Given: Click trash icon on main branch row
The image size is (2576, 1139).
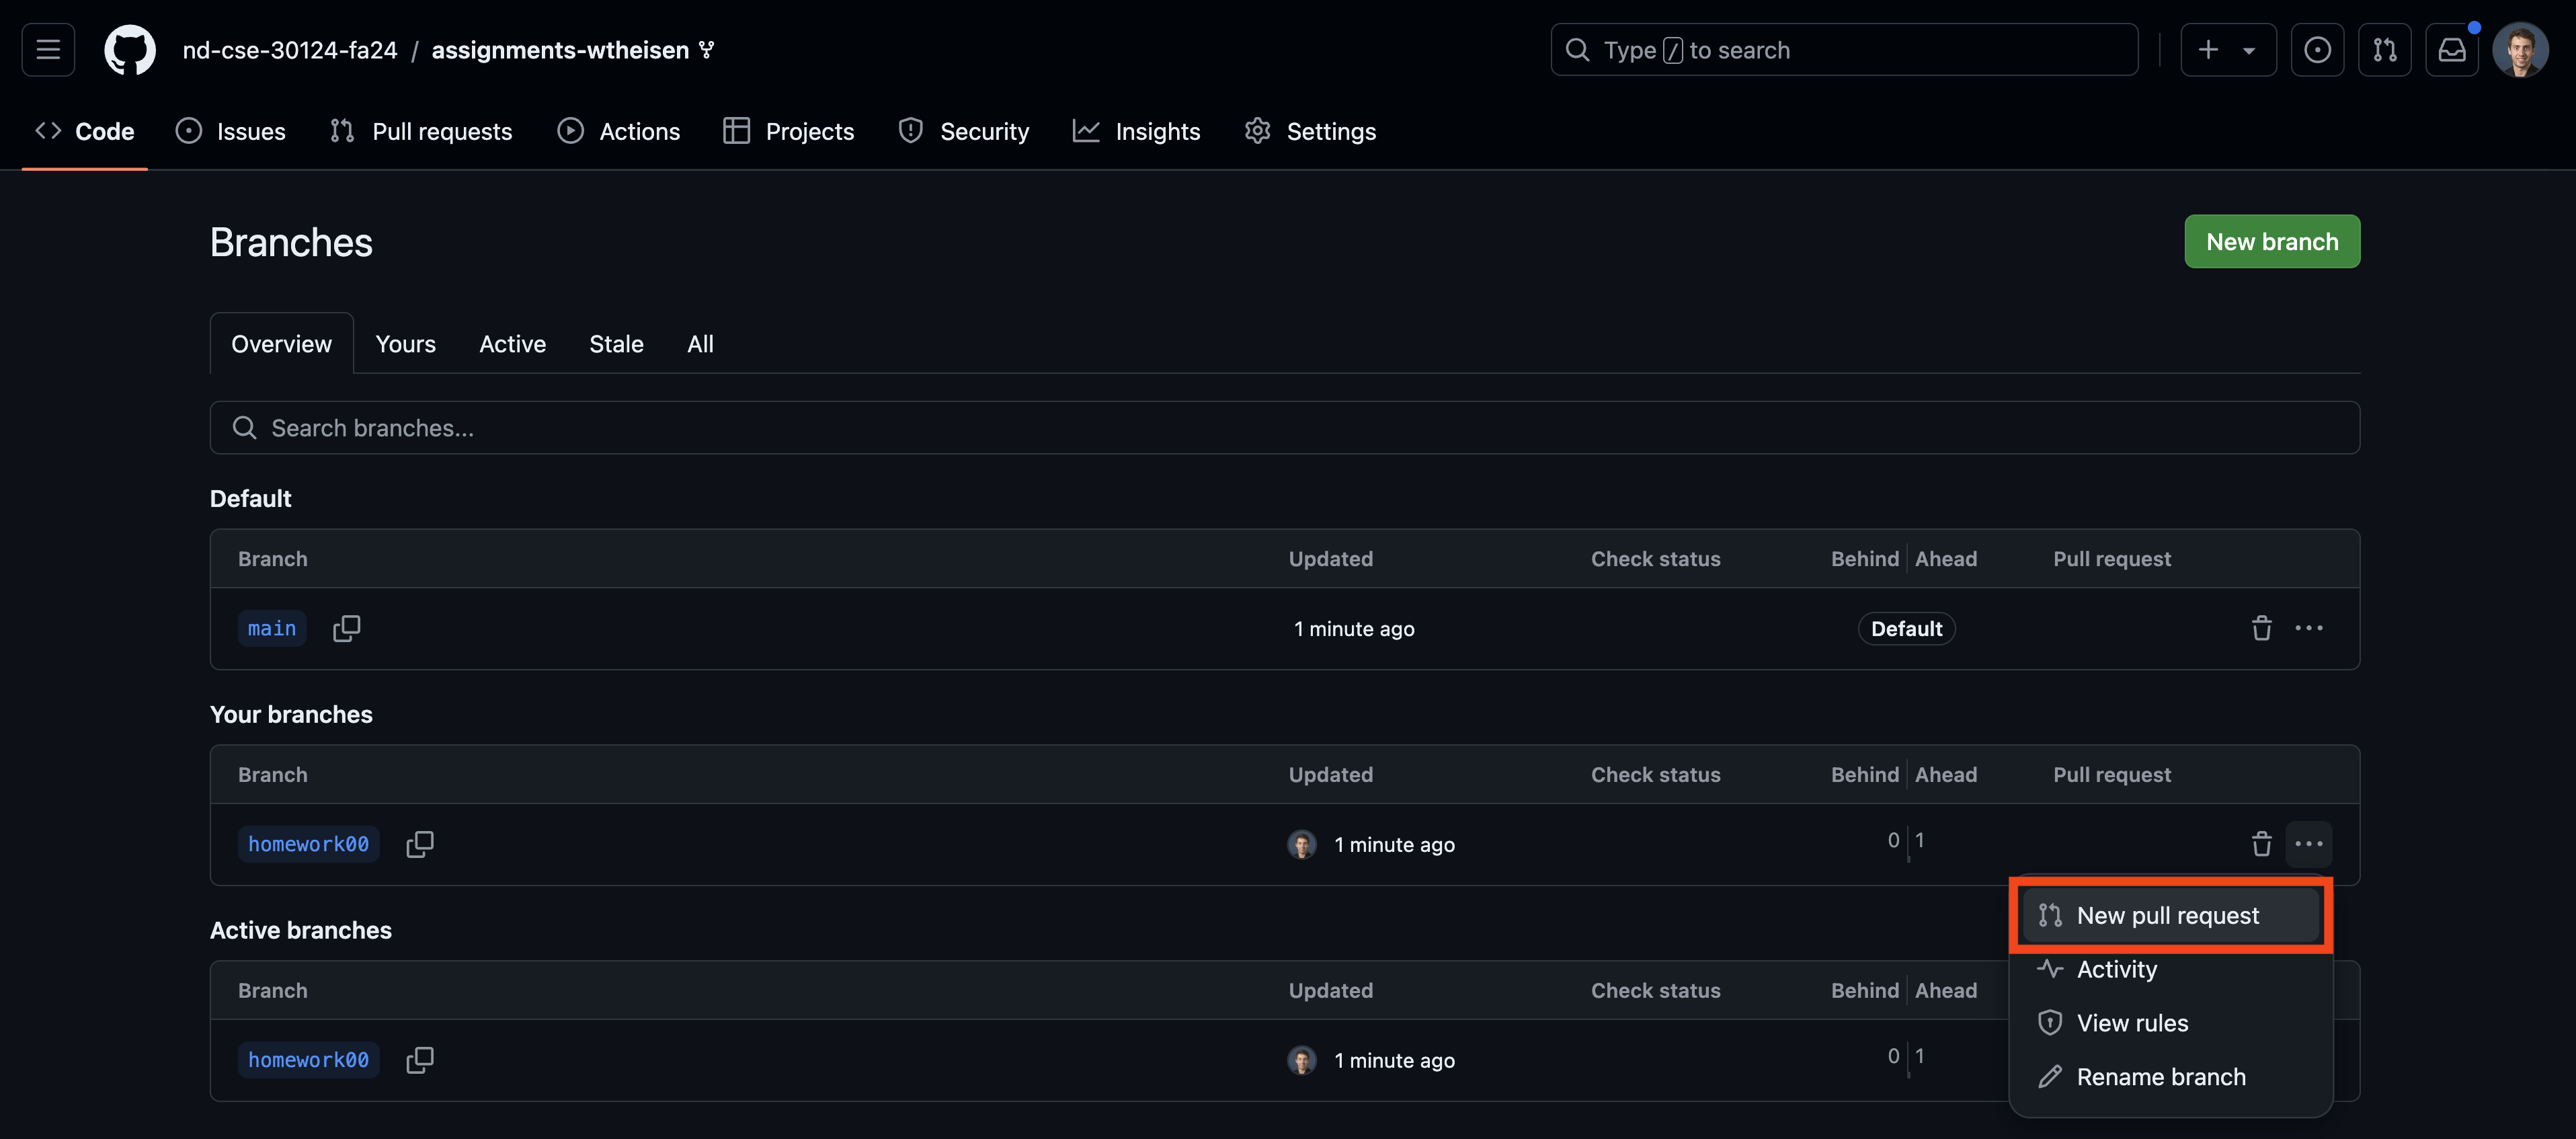Looking at the screenshot, I should pos(2261,628).
